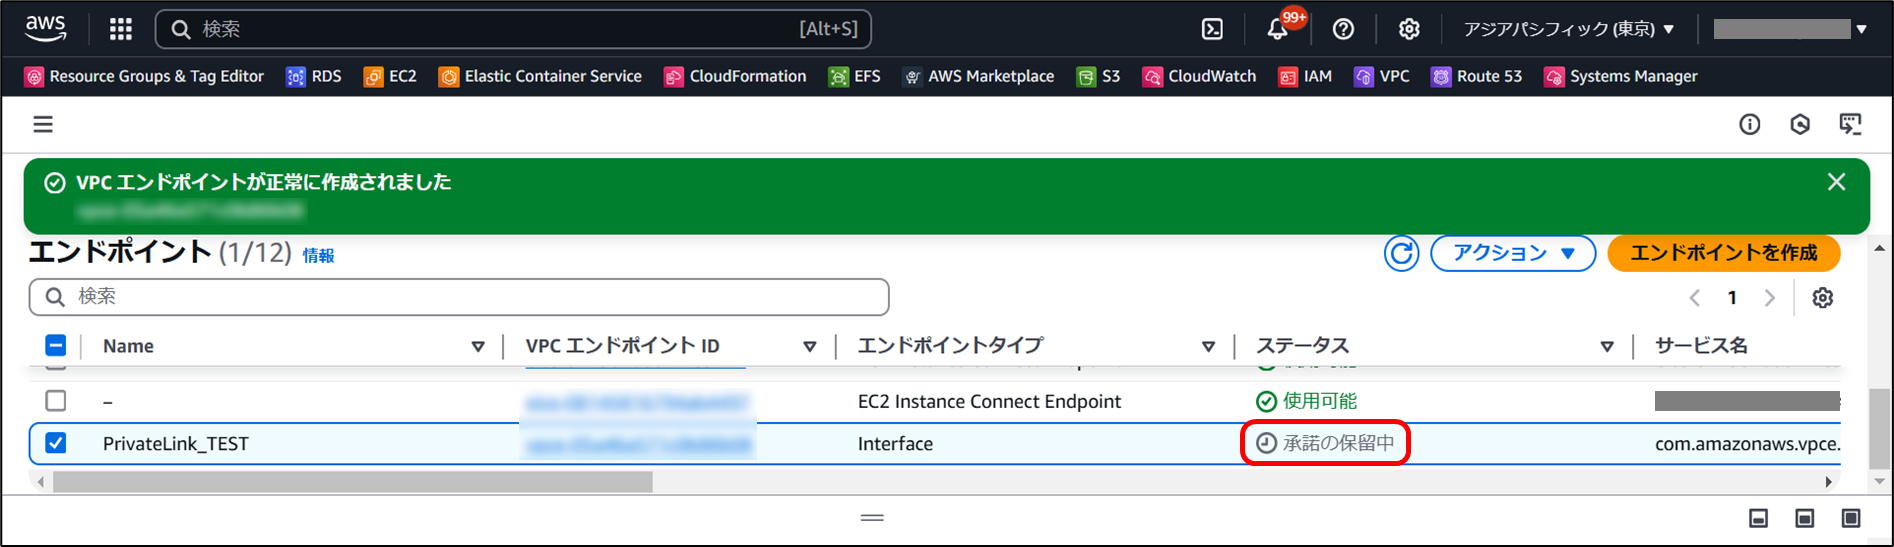This screenshot has width=1894, height=547.
Task: Open the VPC shortcut
Action: tap(1382, 76)
